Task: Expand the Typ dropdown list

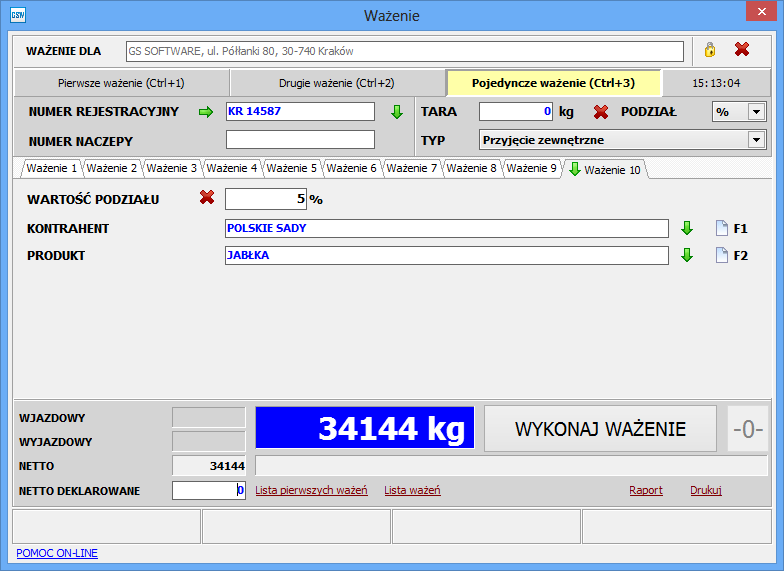Action: click(756, 140)
